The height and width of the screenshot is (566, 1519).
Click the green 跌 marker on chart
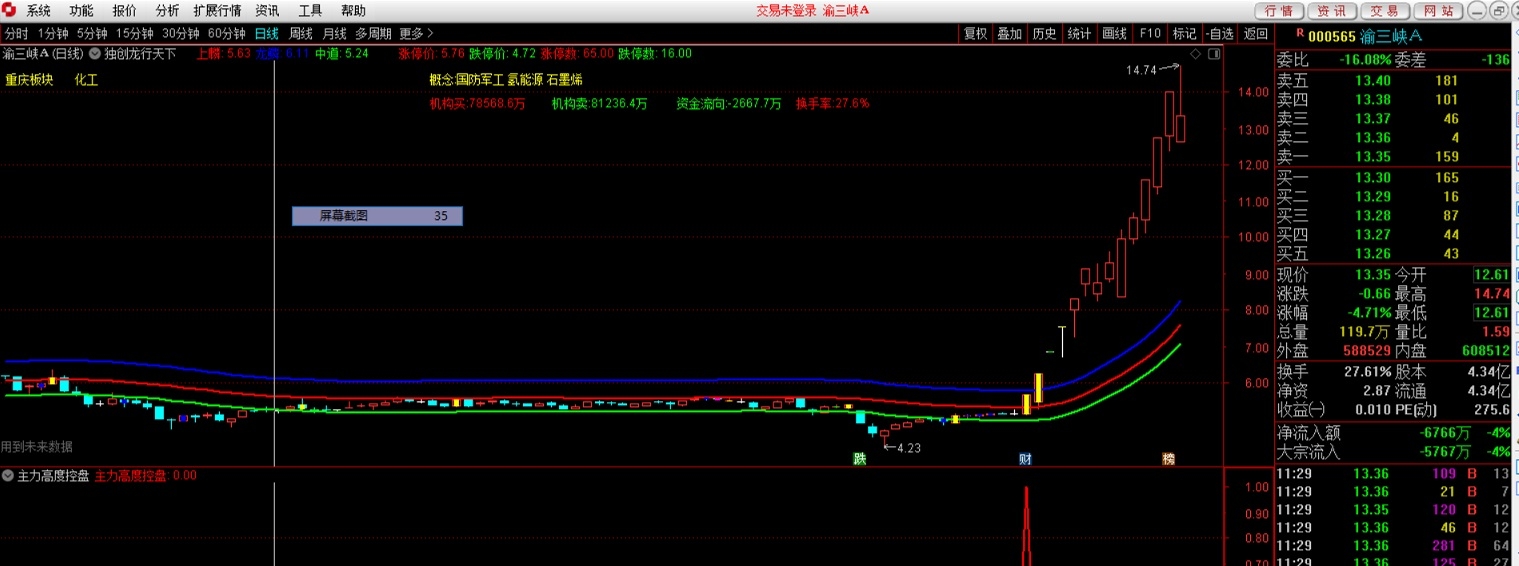[x=858, y=459]
